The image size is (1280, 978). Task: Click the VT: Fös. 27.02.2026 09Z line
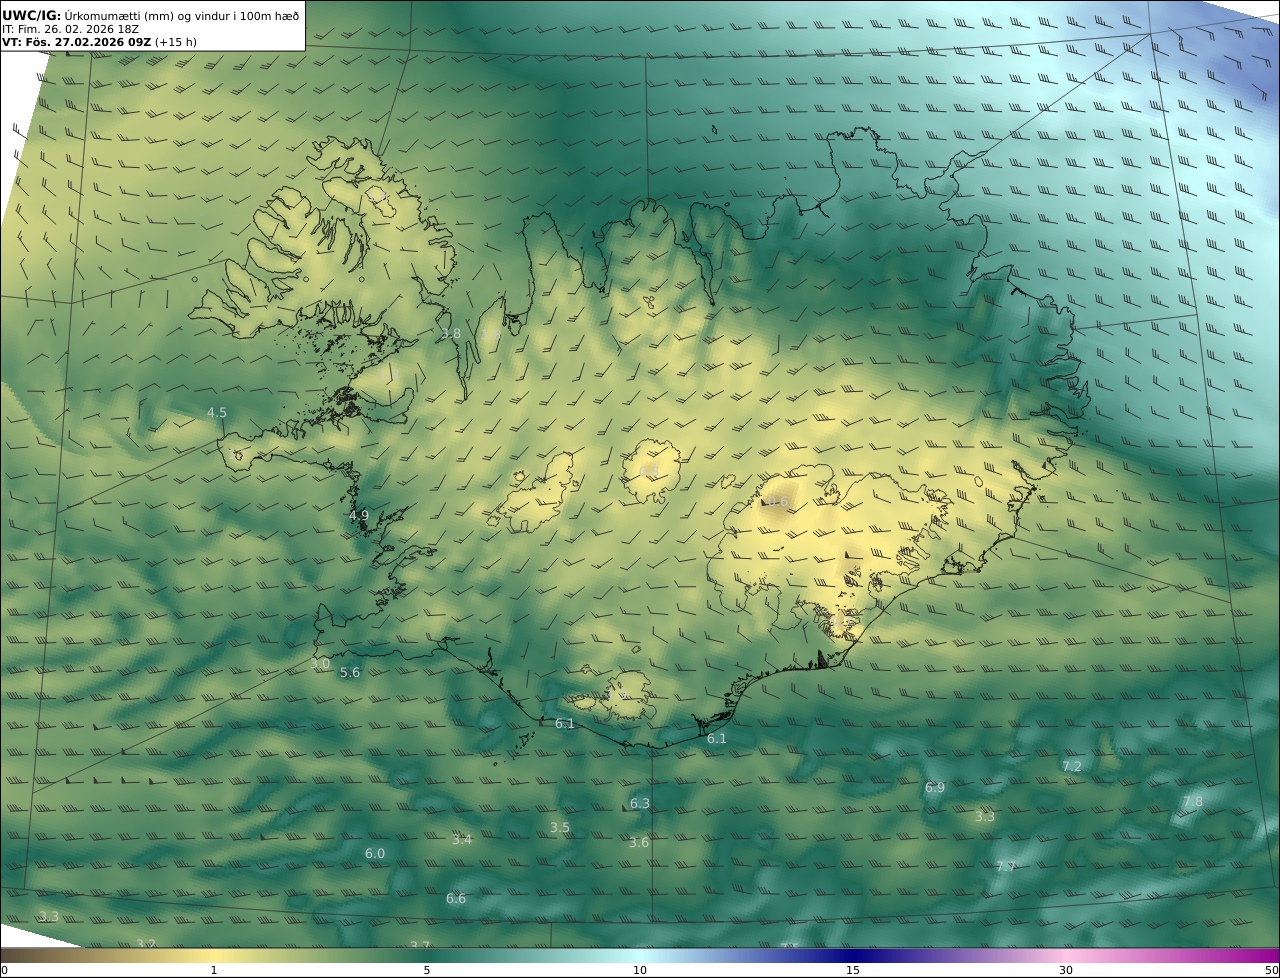(99, 43)
